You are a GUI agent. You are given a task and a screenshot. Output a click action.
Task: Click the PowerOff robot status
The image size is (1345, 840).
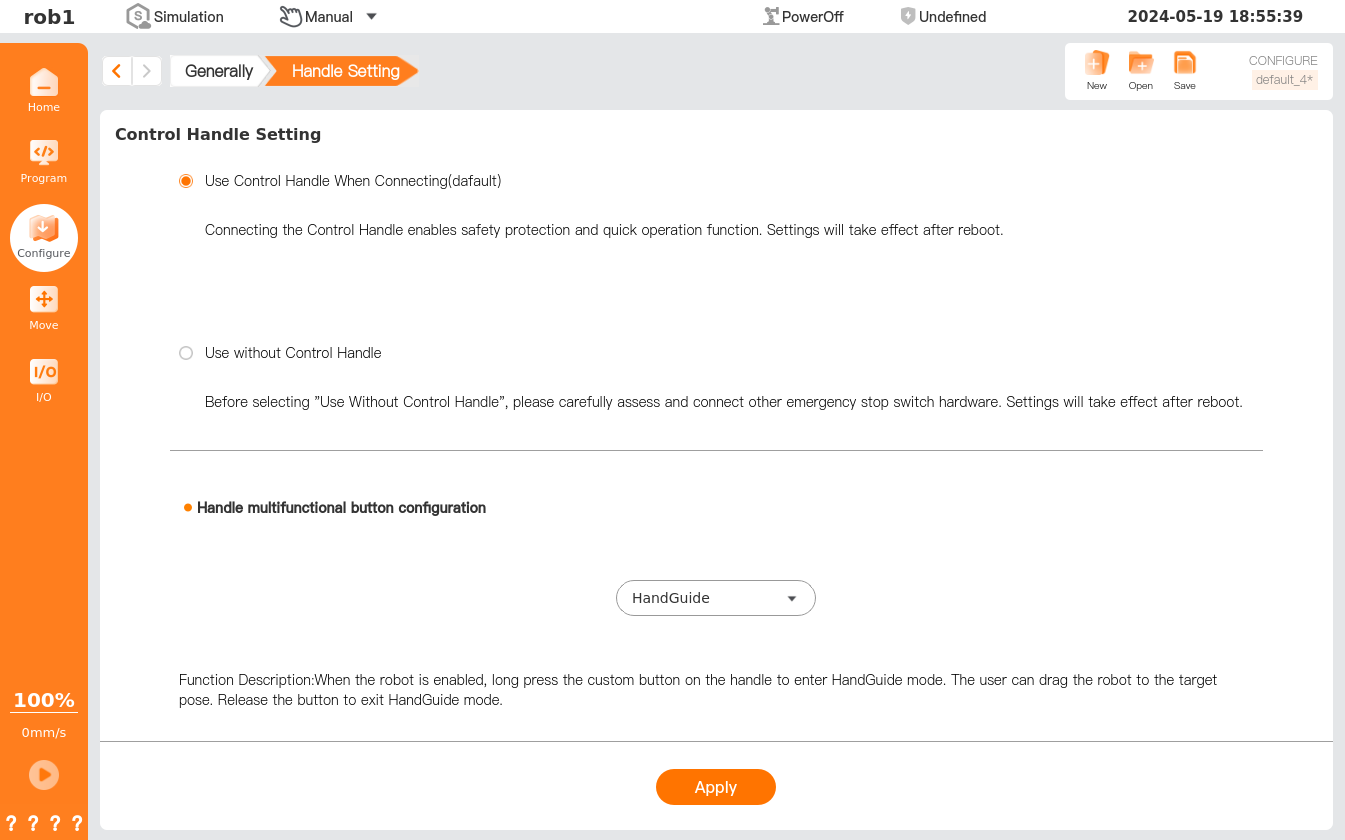pyautogui.click(x=803, y=16)
